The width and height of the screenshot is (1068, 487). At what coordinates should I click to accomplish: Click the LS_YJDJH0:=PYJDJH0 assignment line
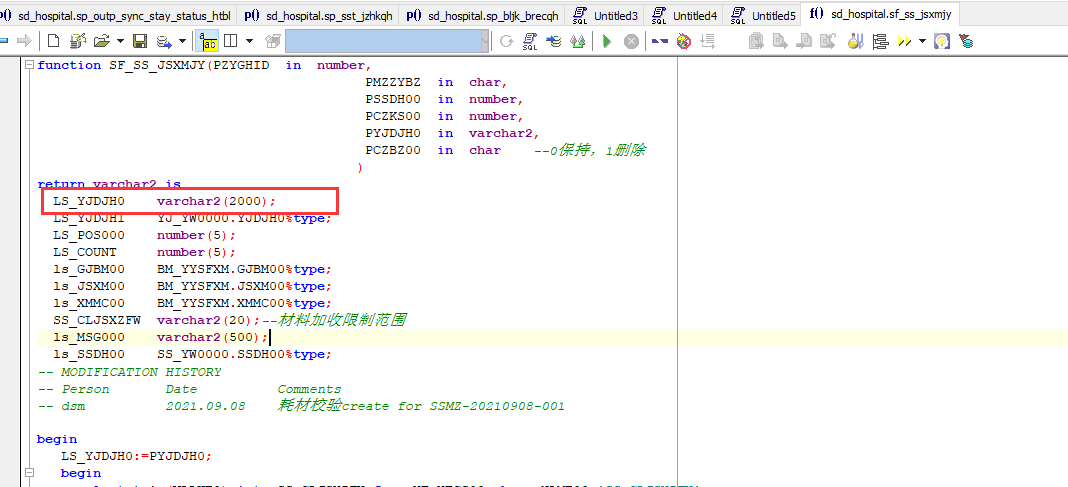point(137,456)
